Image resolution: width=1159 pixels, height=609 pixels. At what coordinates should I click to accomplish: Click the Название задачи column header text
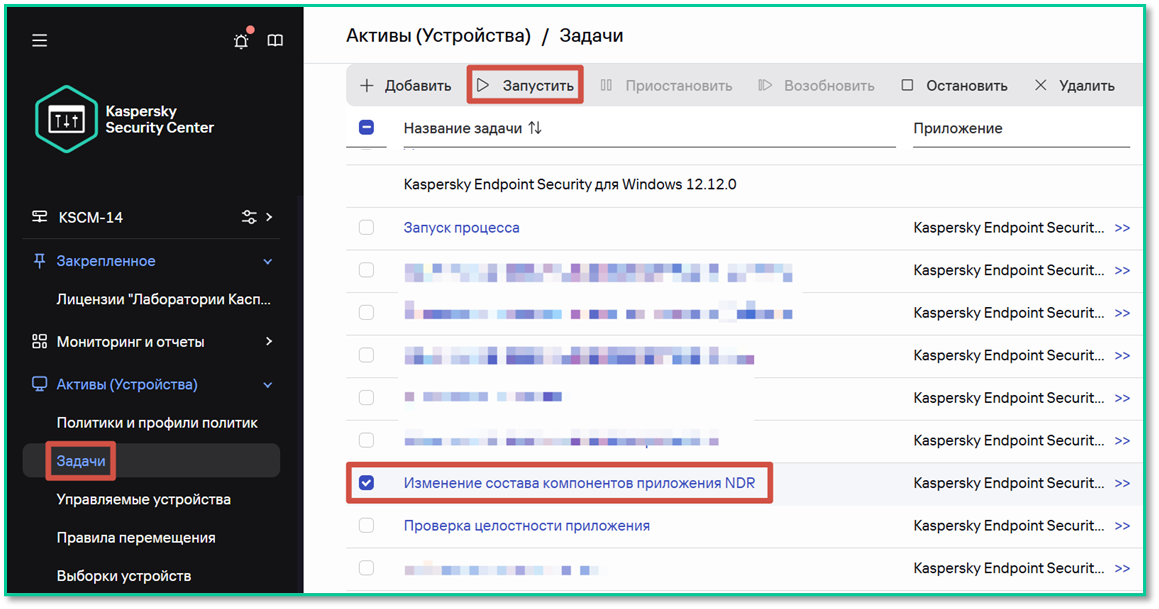click(x=463, y=129)
